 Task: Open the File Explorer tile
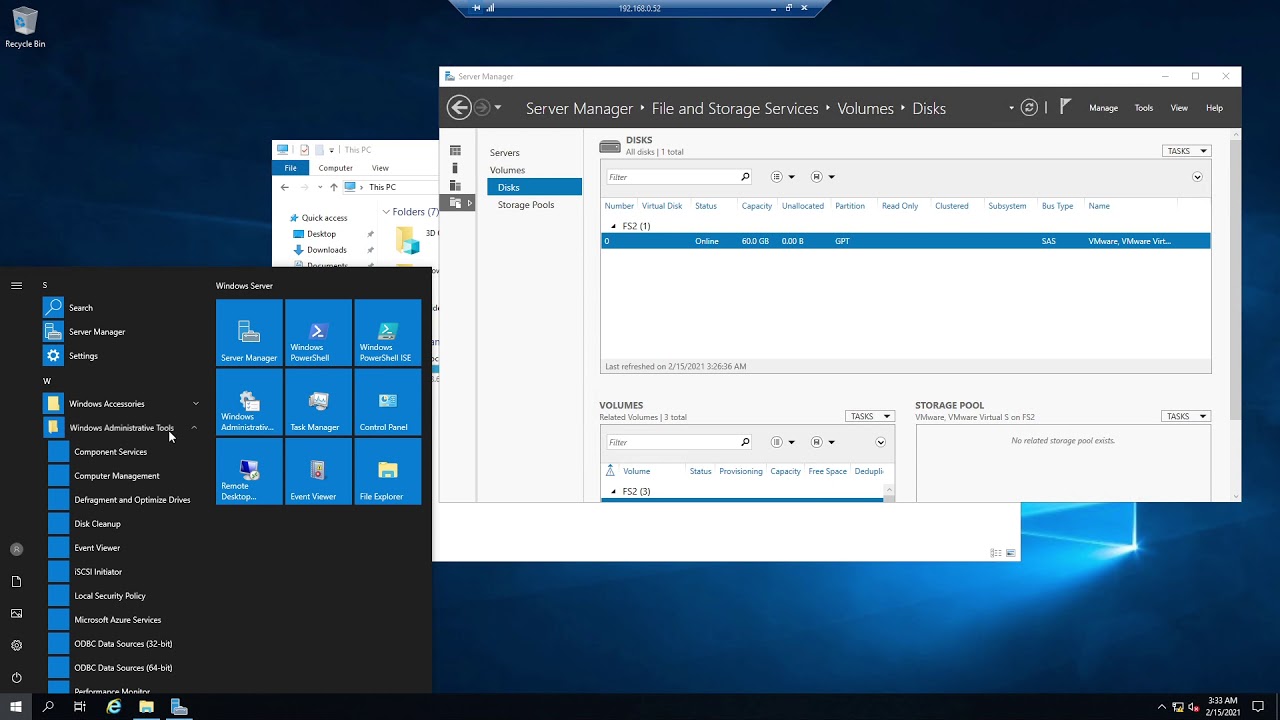click(388, 471)
